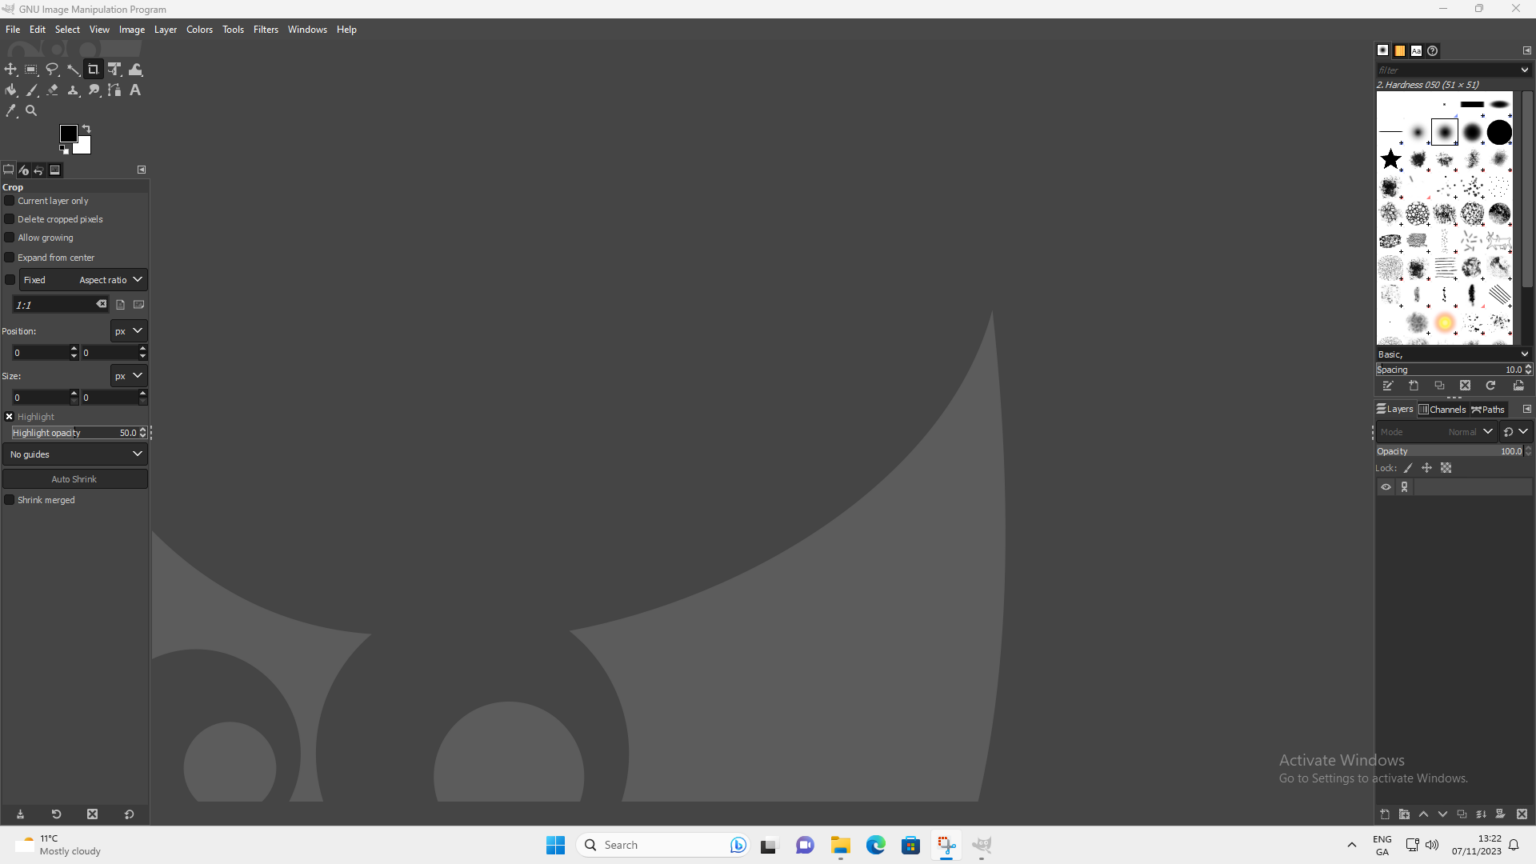Open the Filters menu
This screenshot has width=1536, height=864.
(265, 29)
